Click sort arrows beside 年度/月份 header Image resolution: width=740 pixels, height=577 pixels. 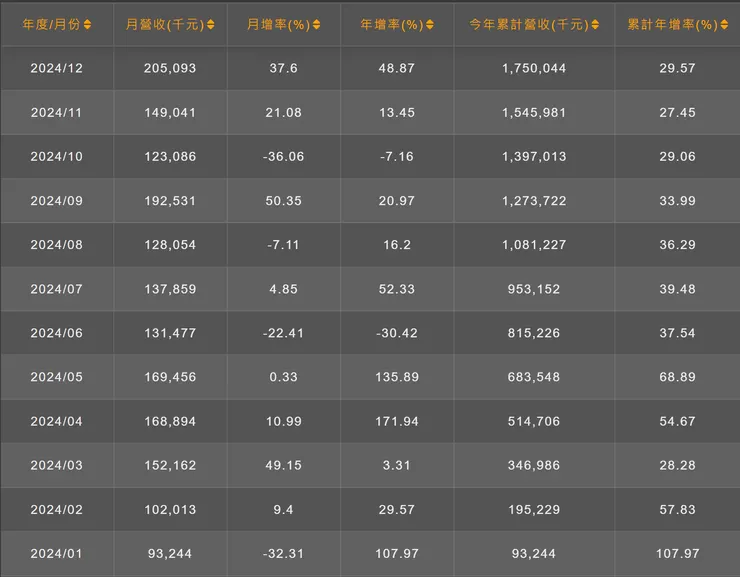tap(87, 25)
